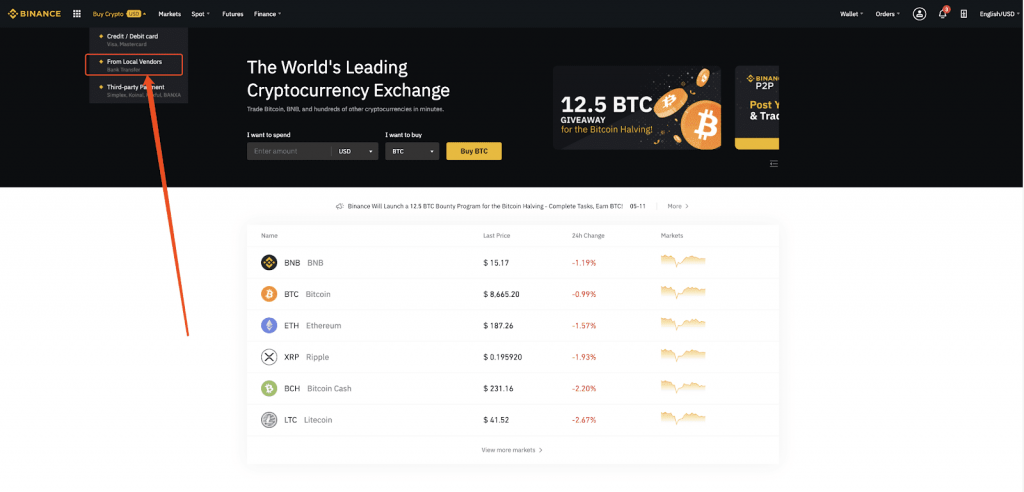The image size is (1024, 492).
Task: Open the user account profile icon
Action: coord(919,14)
